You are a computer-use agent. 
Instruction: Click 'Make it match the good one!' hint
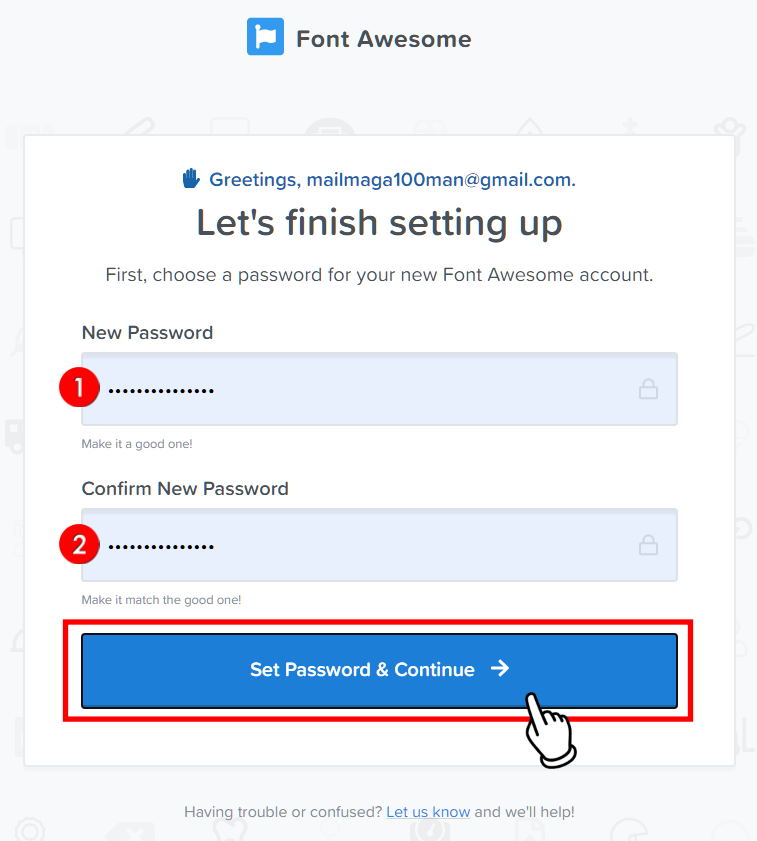click(x=161, y=600)
